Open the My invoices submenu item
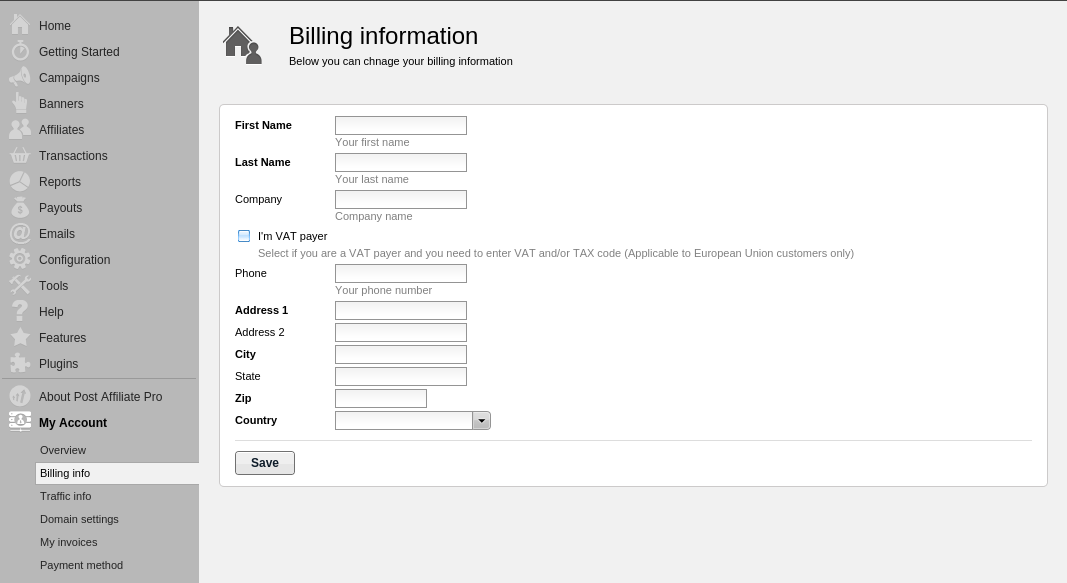Screen dimensions: 1067x583 point(69,542)
